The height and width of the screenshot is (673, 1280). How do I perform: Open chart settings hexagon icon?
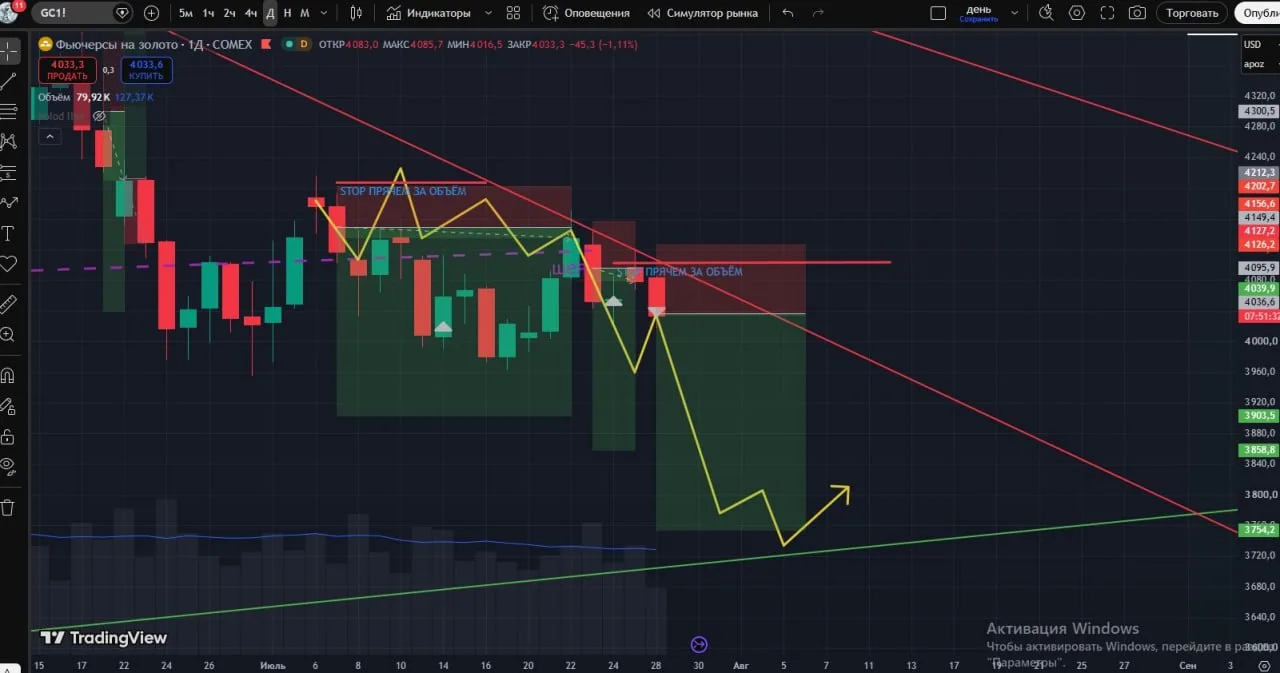coord(1077,13)
